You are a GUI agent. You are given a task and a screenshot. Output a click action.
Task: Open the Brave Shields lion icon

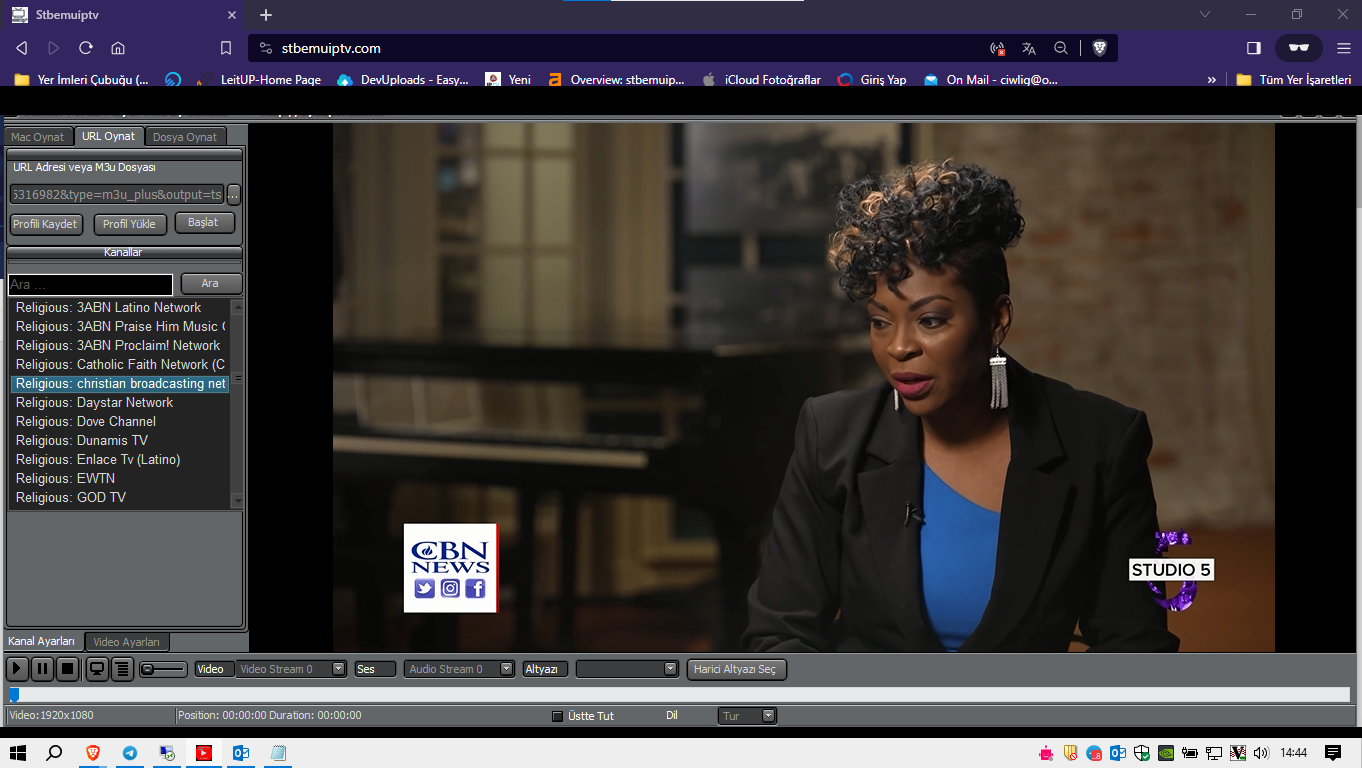(1100, 48)
